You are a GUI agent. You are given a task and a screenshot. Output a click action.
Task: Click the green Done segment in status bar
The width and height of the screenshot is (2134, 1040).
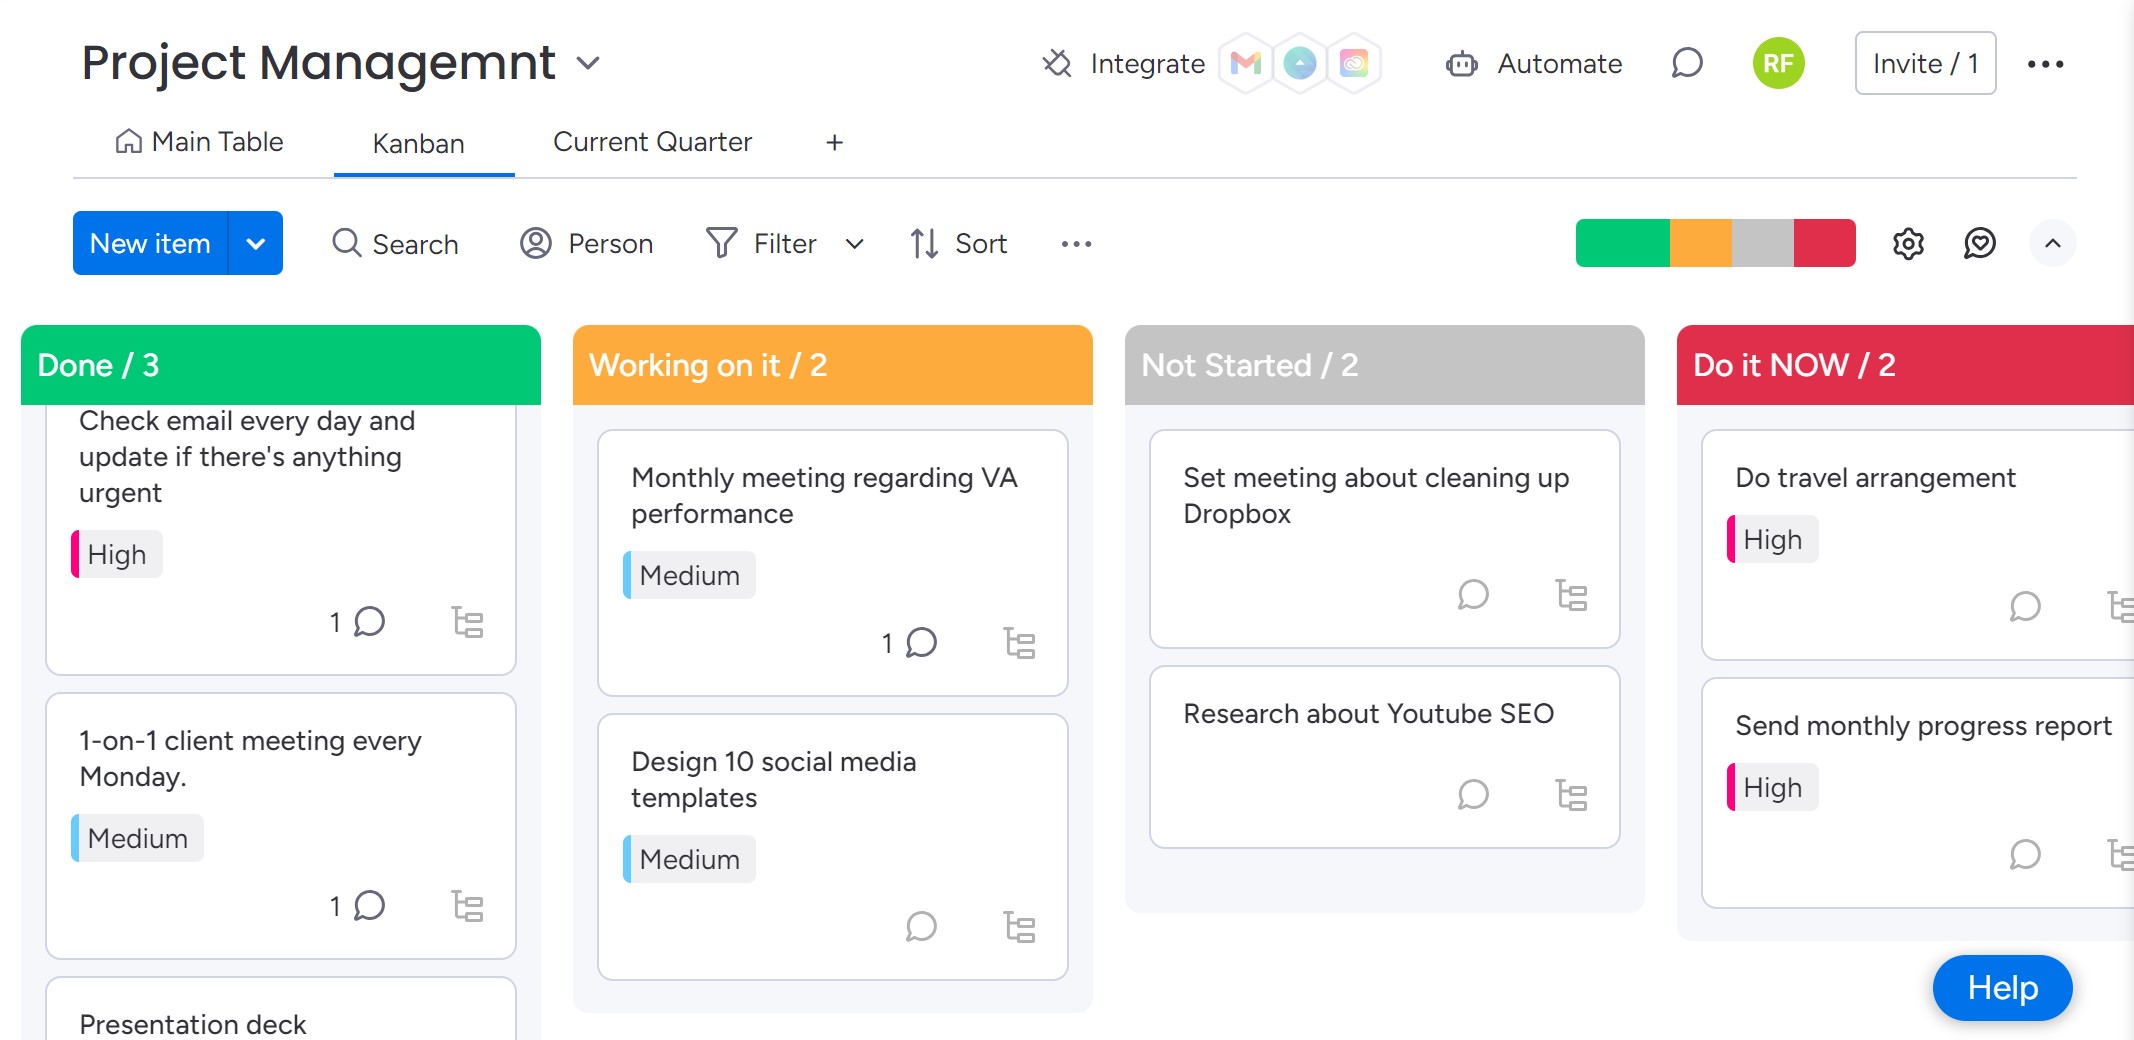tap(1622, 244)
